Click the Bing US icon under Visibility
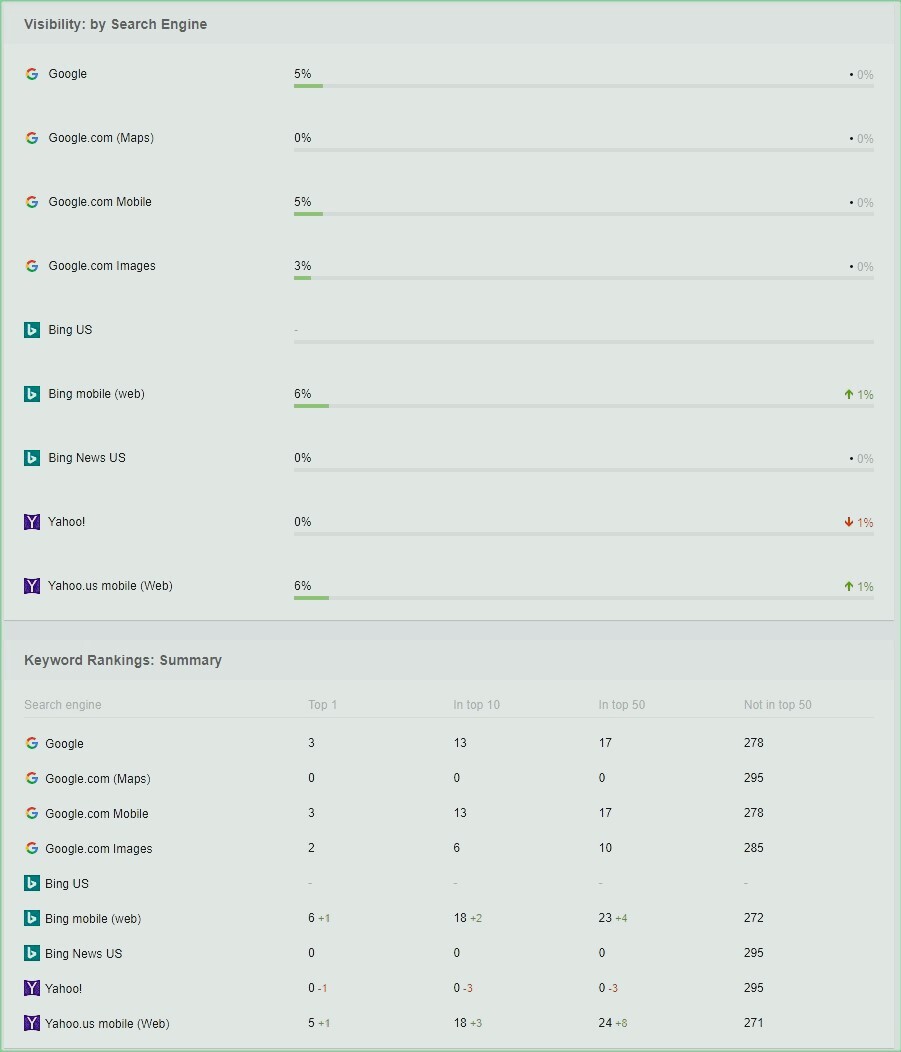 coord(32,330)
